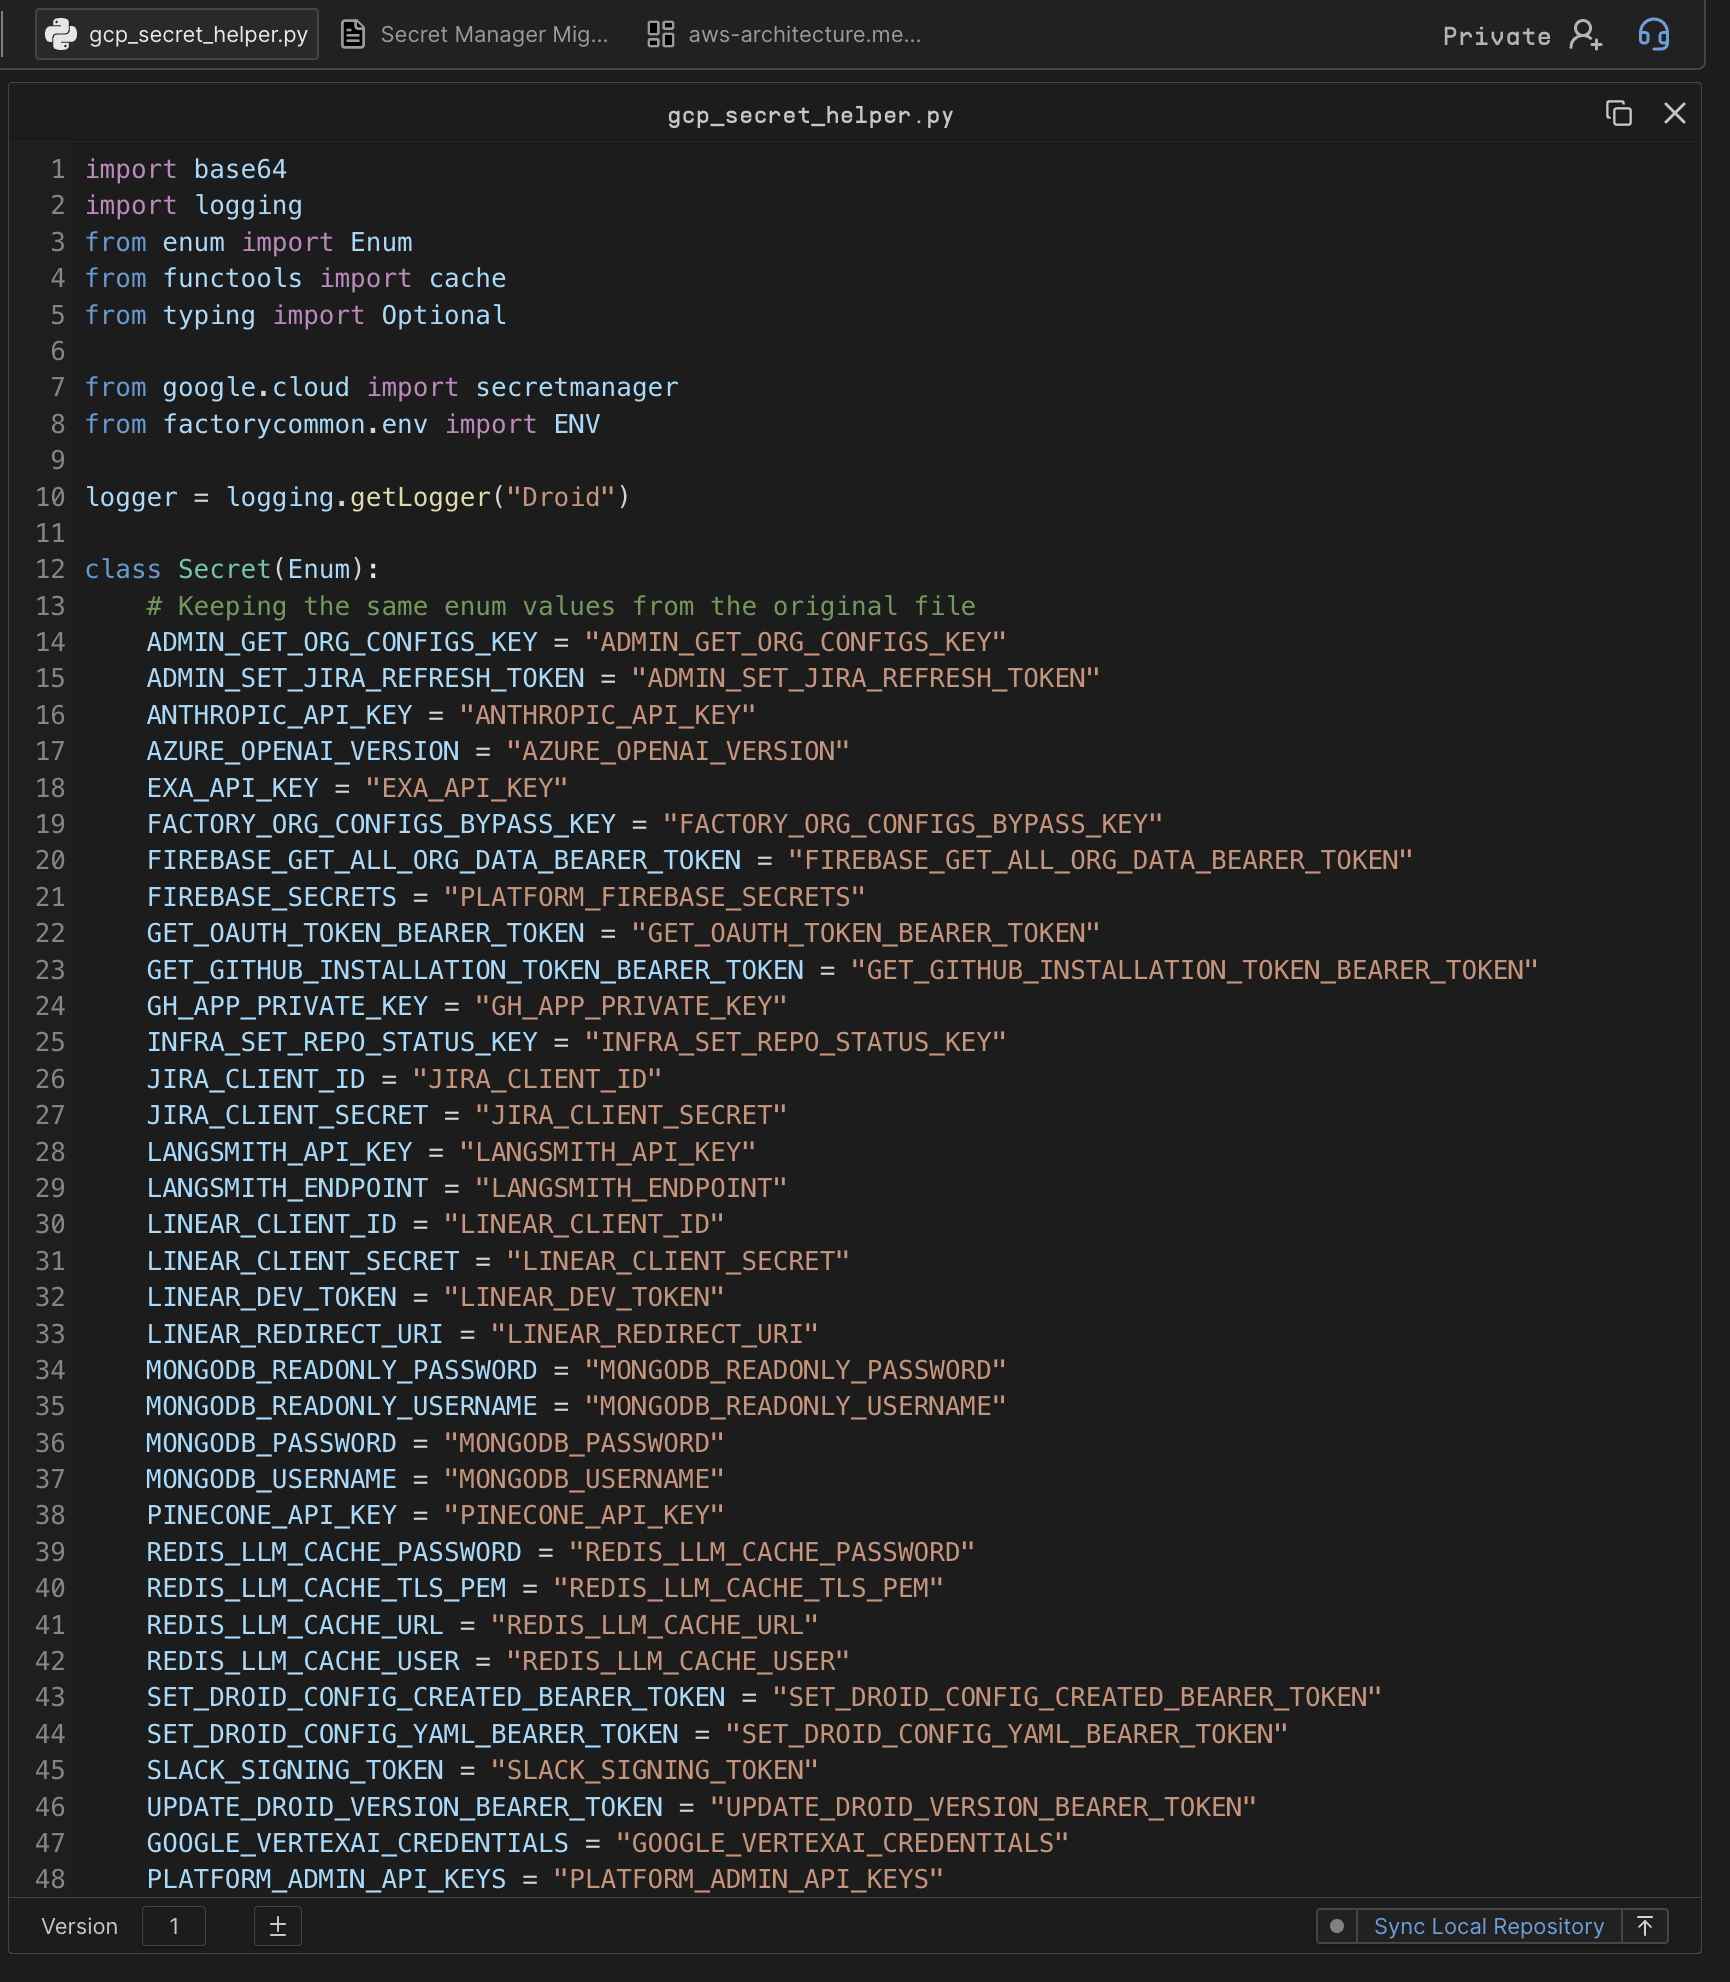Click the Python icon on gcp_secret_helper.py tab
The height and width of the screenshot is (1982, 1730).
point(62,33)
